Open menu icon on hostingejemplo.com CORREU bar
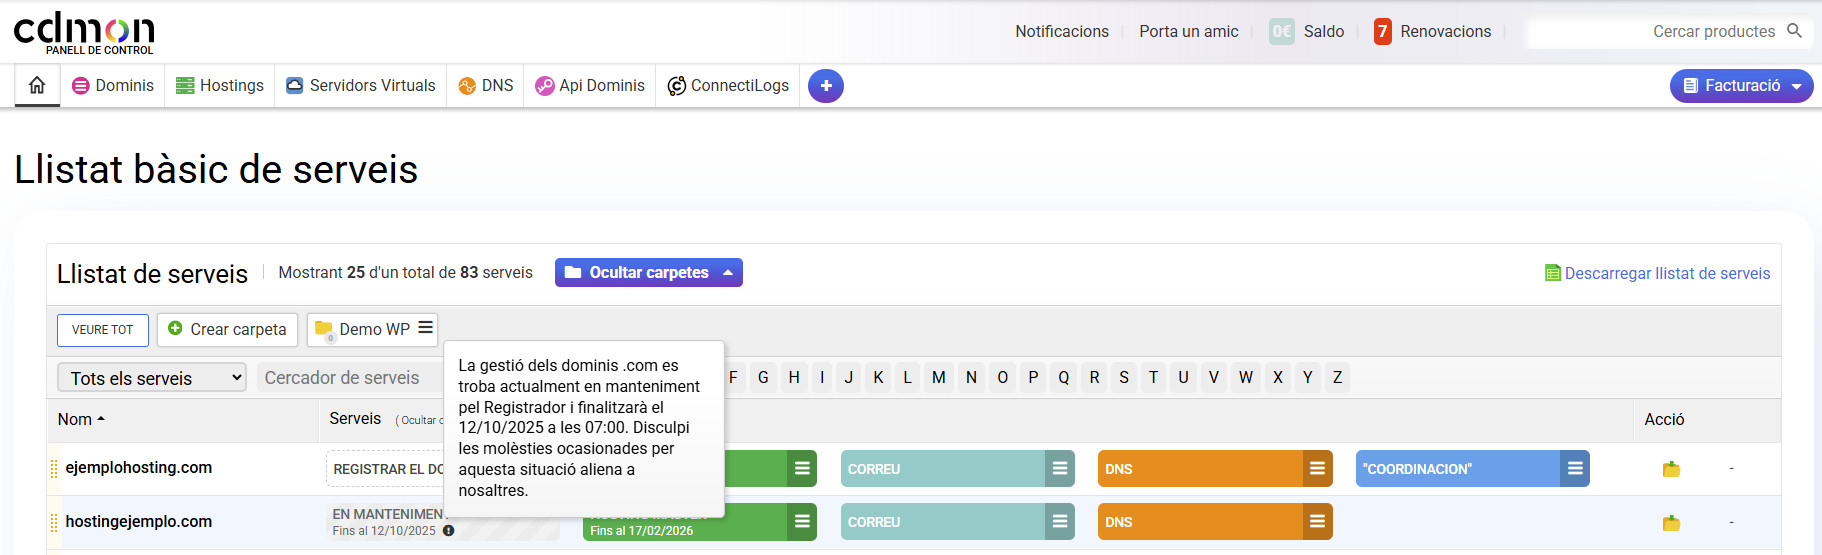This screenshot has height=555, width=1822. 1059,522
